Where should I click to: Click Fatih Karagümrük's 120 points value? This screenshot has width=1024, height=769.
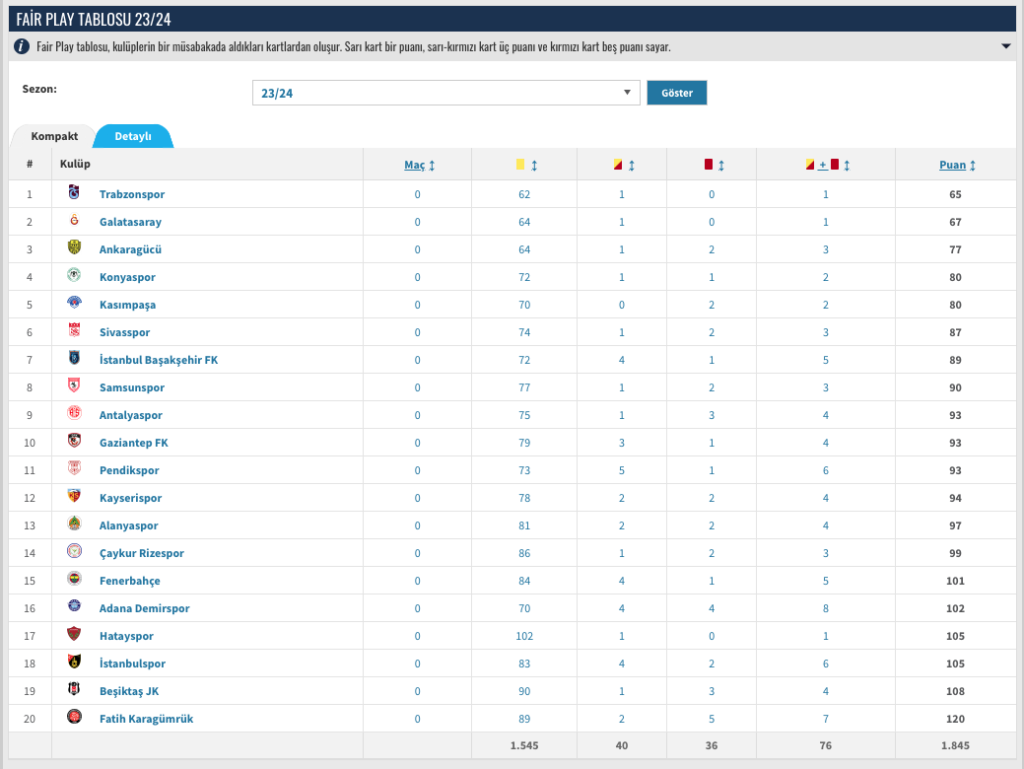click(x=955, y=719)
